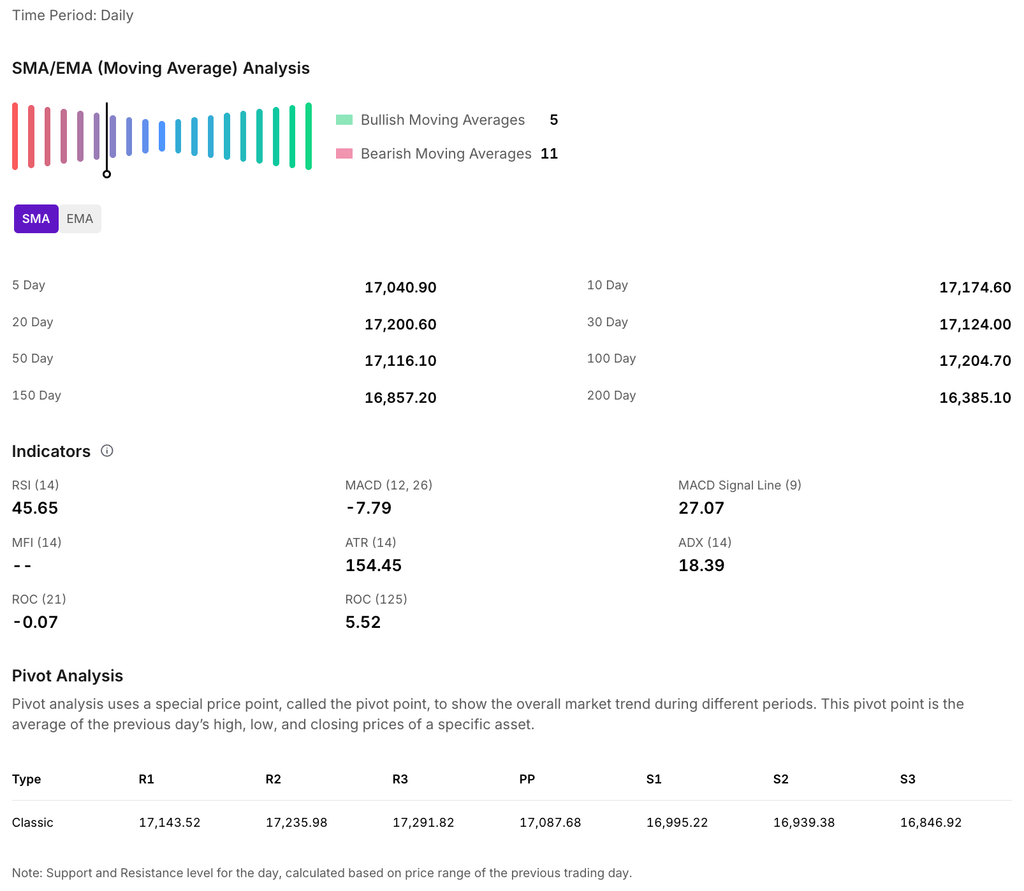Click the ATR (14) value 154.45
Image resolution: width=1024 pixels, height=891 pixels.
pyautogui.click(x=373, y=565)
